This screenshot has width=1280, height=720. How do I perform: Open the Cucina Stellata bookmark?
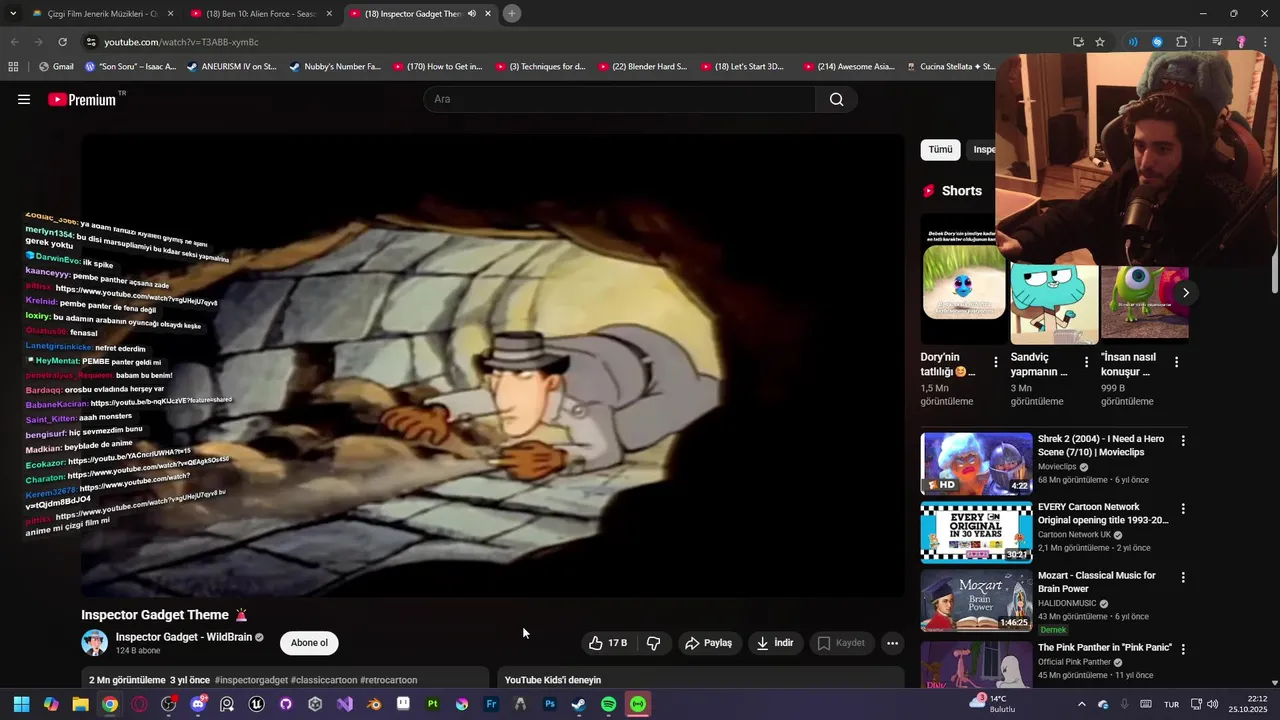(x=950, y=67)
